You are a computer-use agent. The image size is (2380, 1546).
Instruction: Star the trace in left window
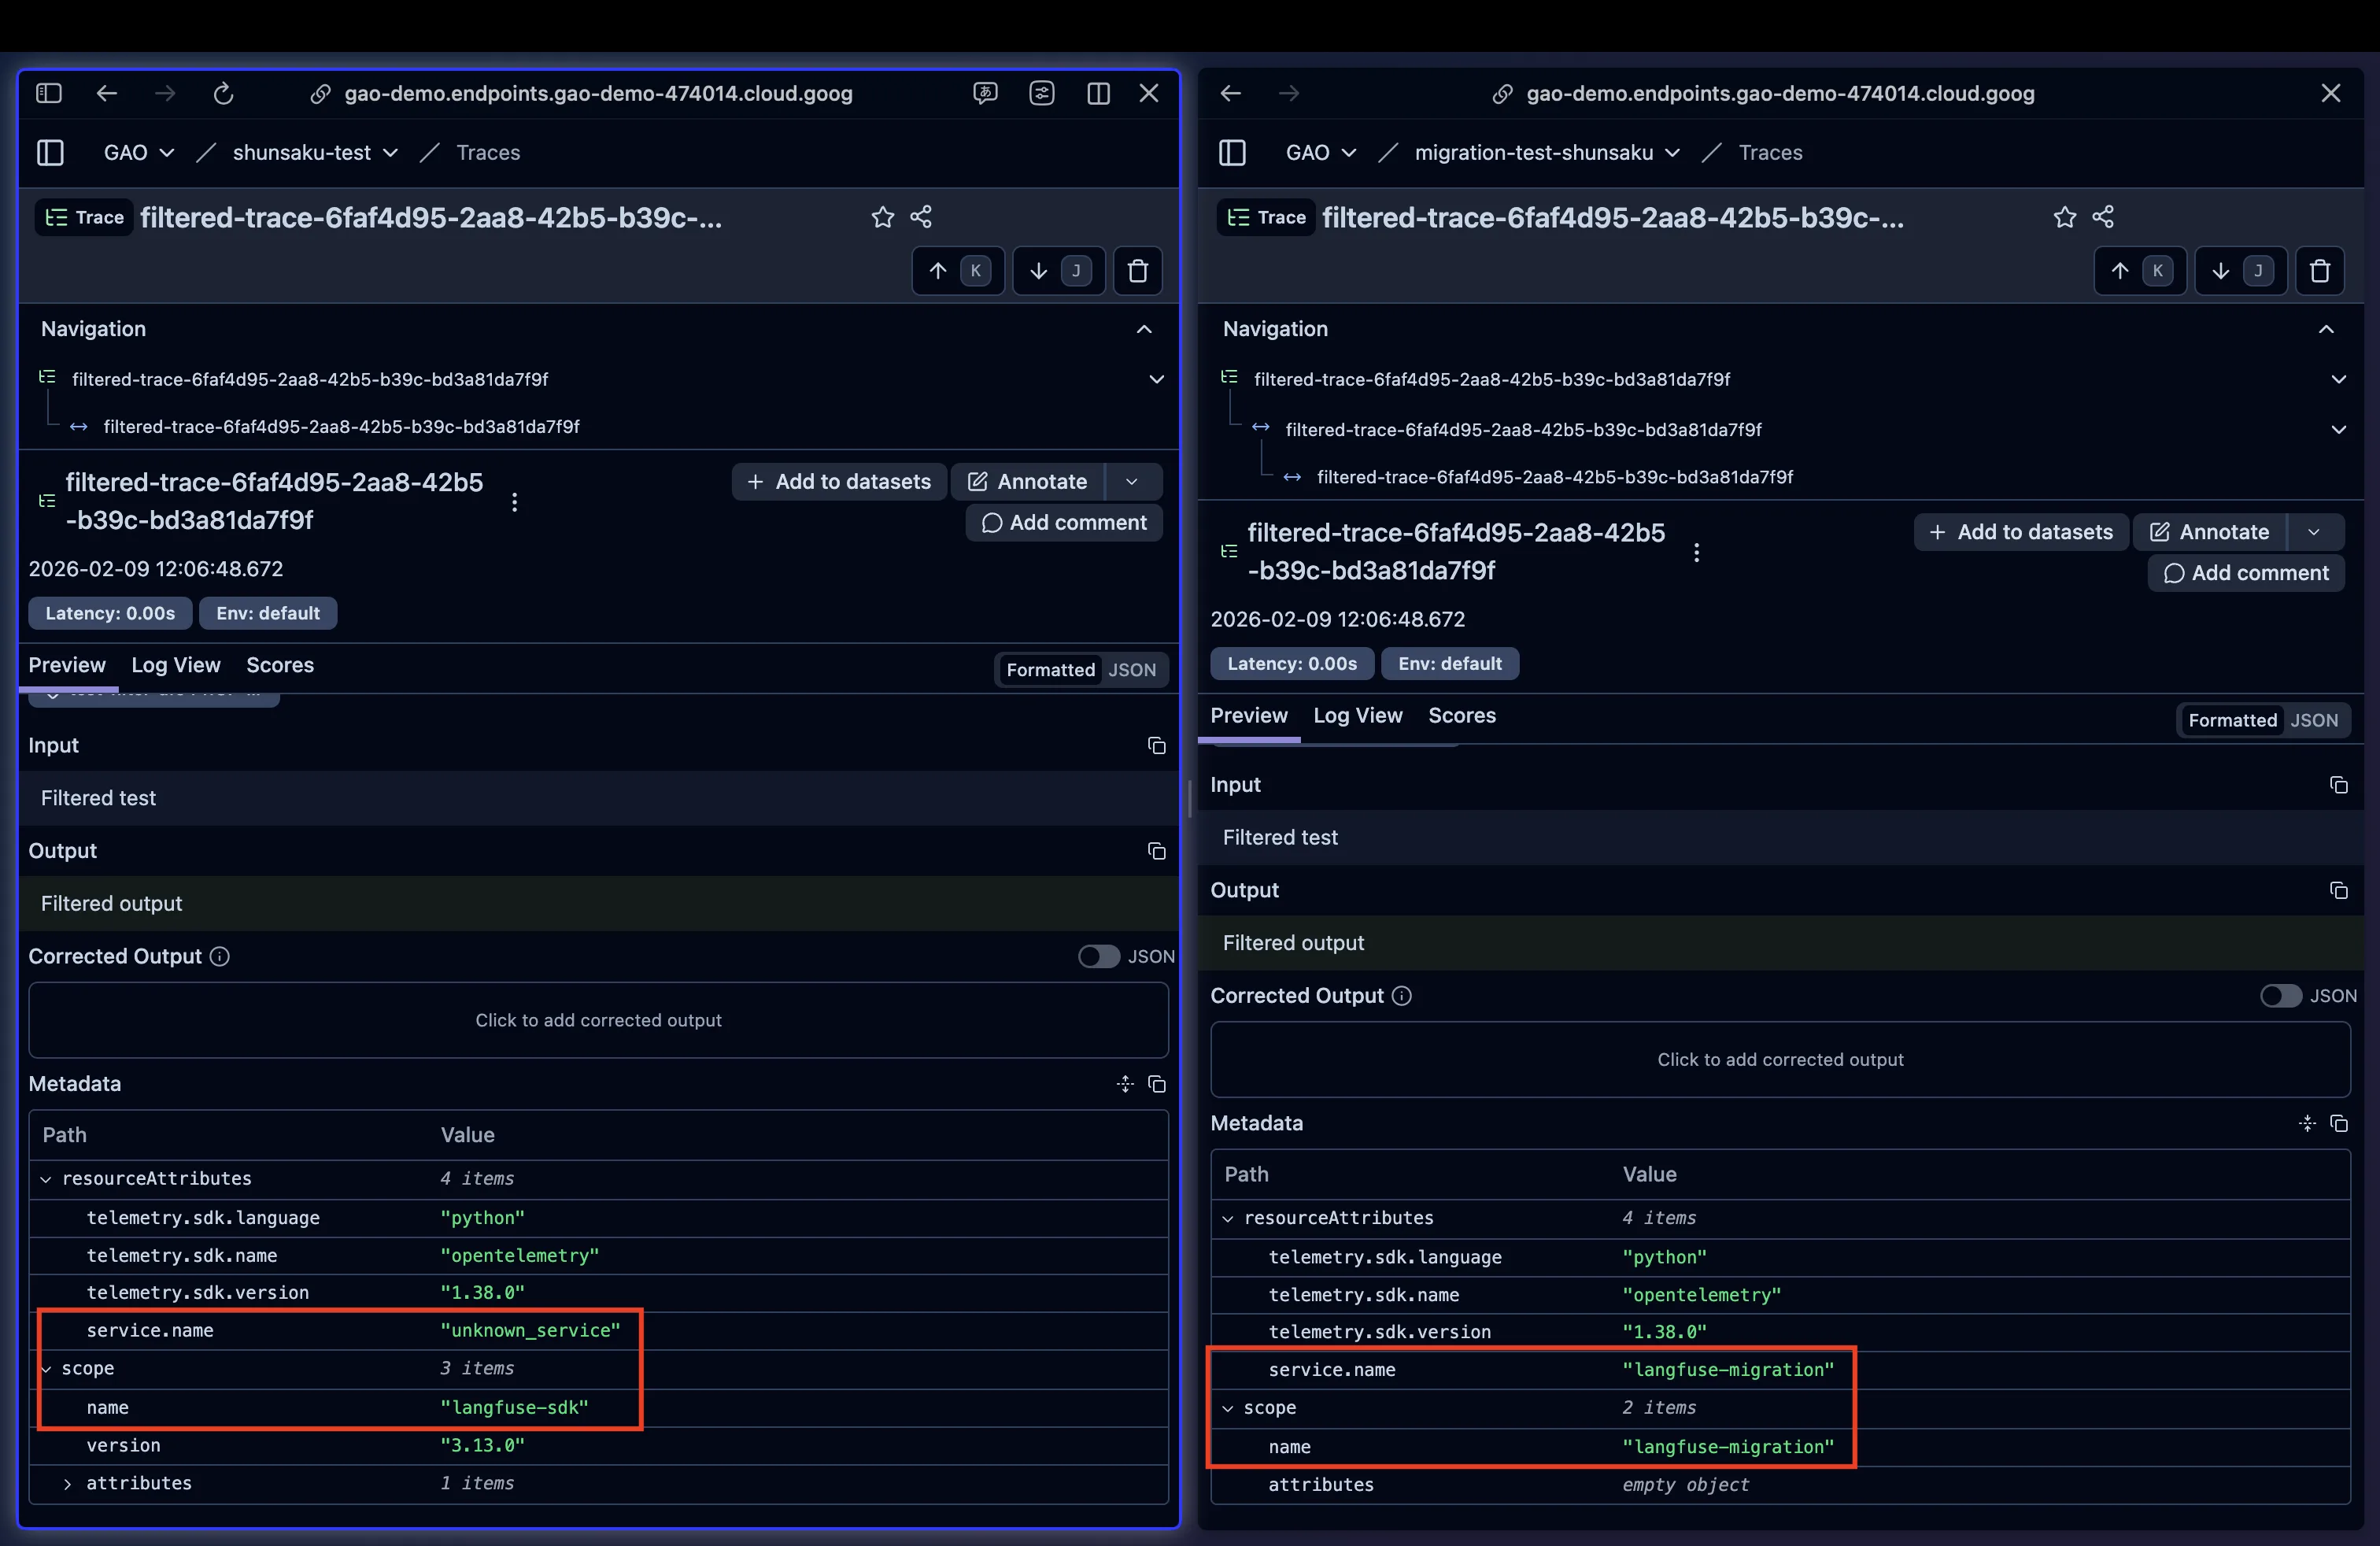pos(882,217)
